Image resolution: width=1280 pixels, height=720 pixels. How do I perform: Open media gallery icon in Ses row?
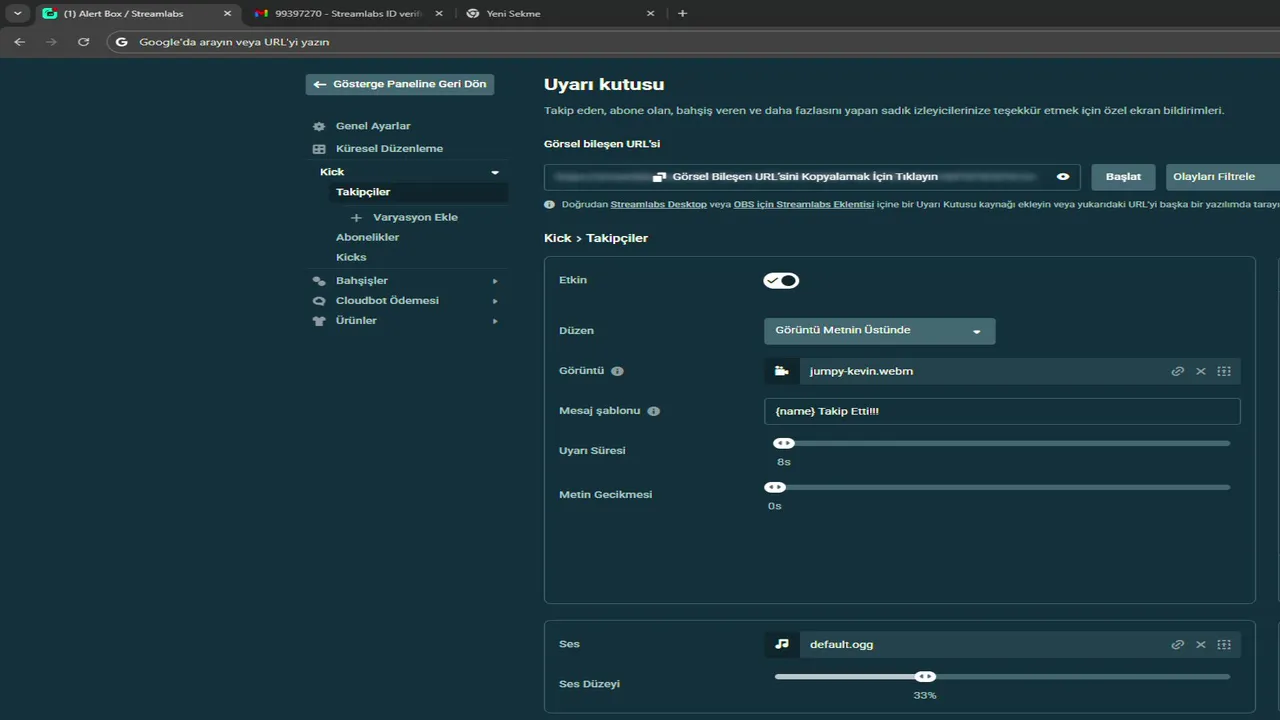[1224, 644]
